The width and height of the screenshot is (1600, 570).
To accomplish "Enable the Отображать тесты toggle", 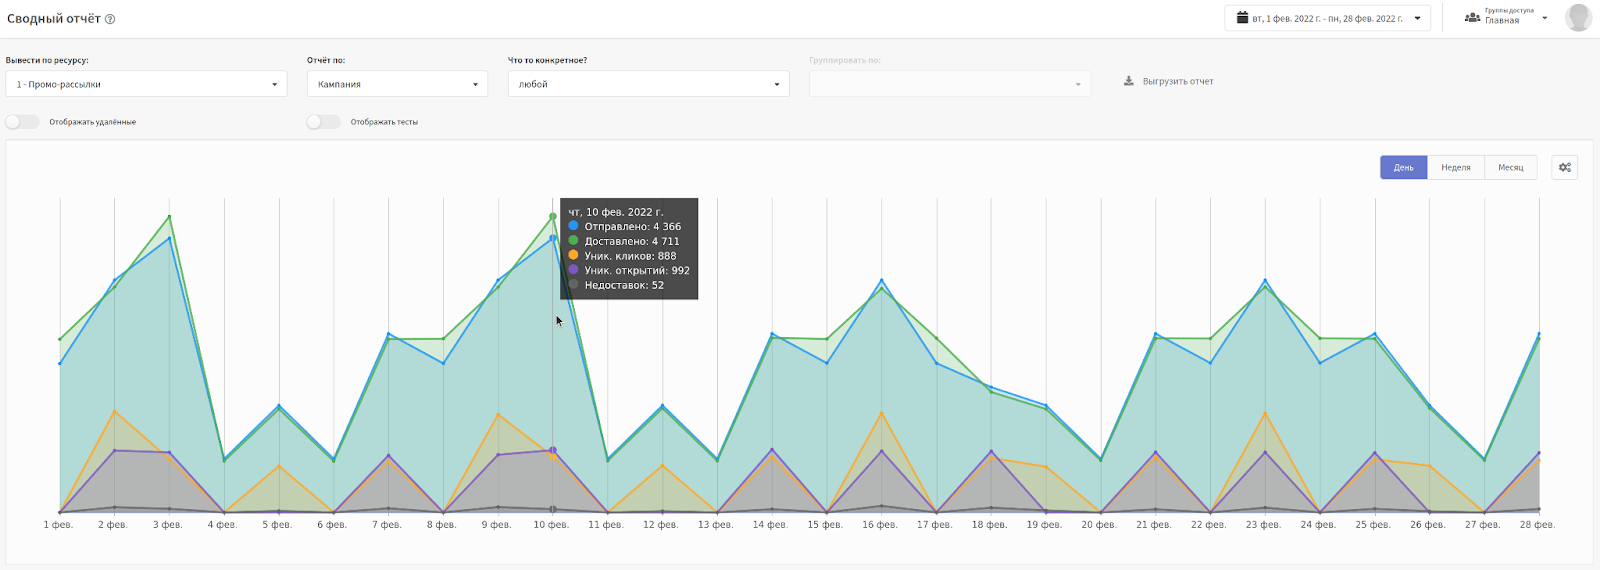I will 323,122.
